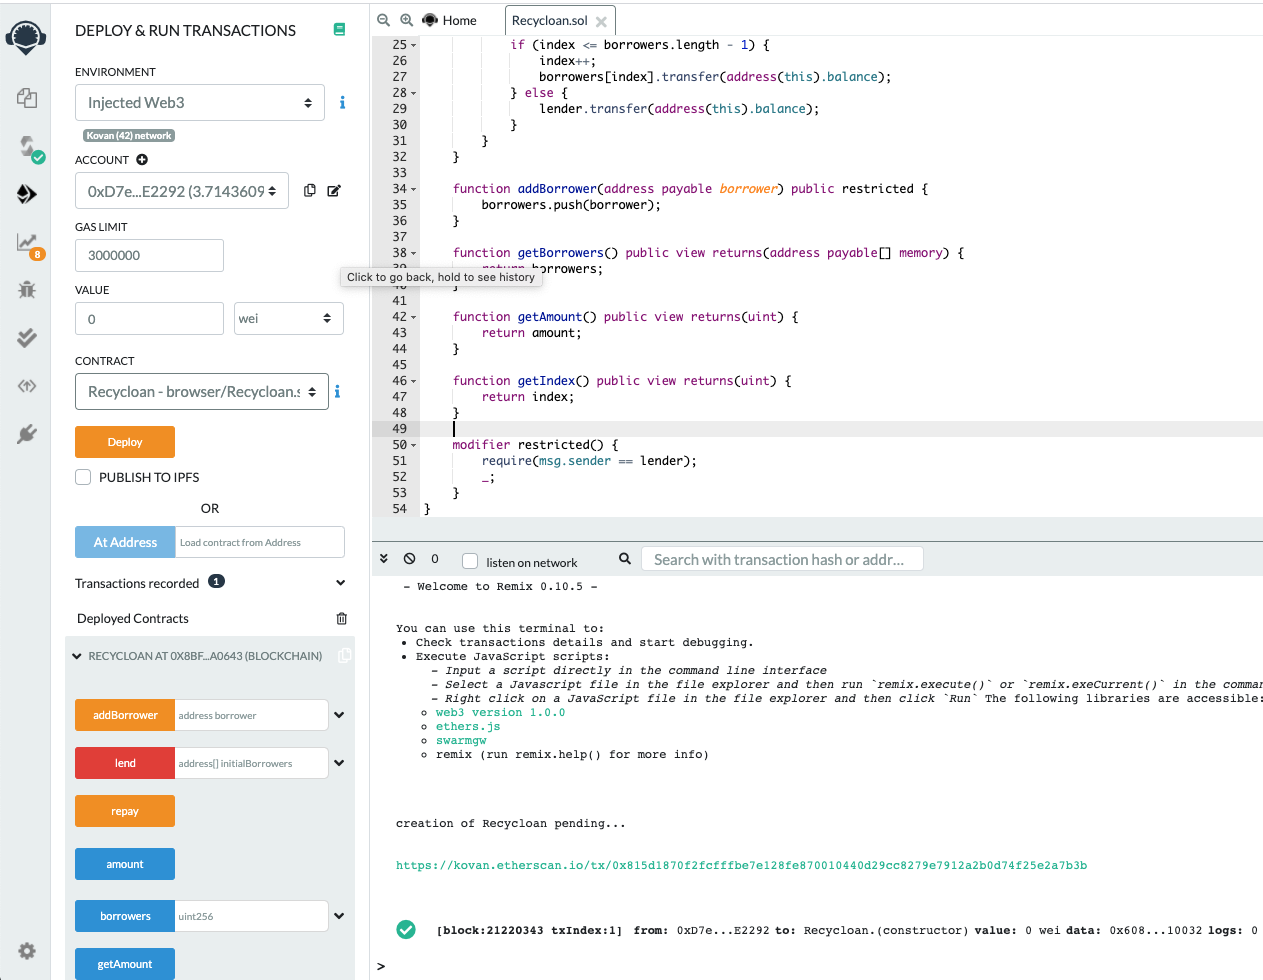Close the Recycloan.sol tab
The image size is (1263, 980).
601,21
